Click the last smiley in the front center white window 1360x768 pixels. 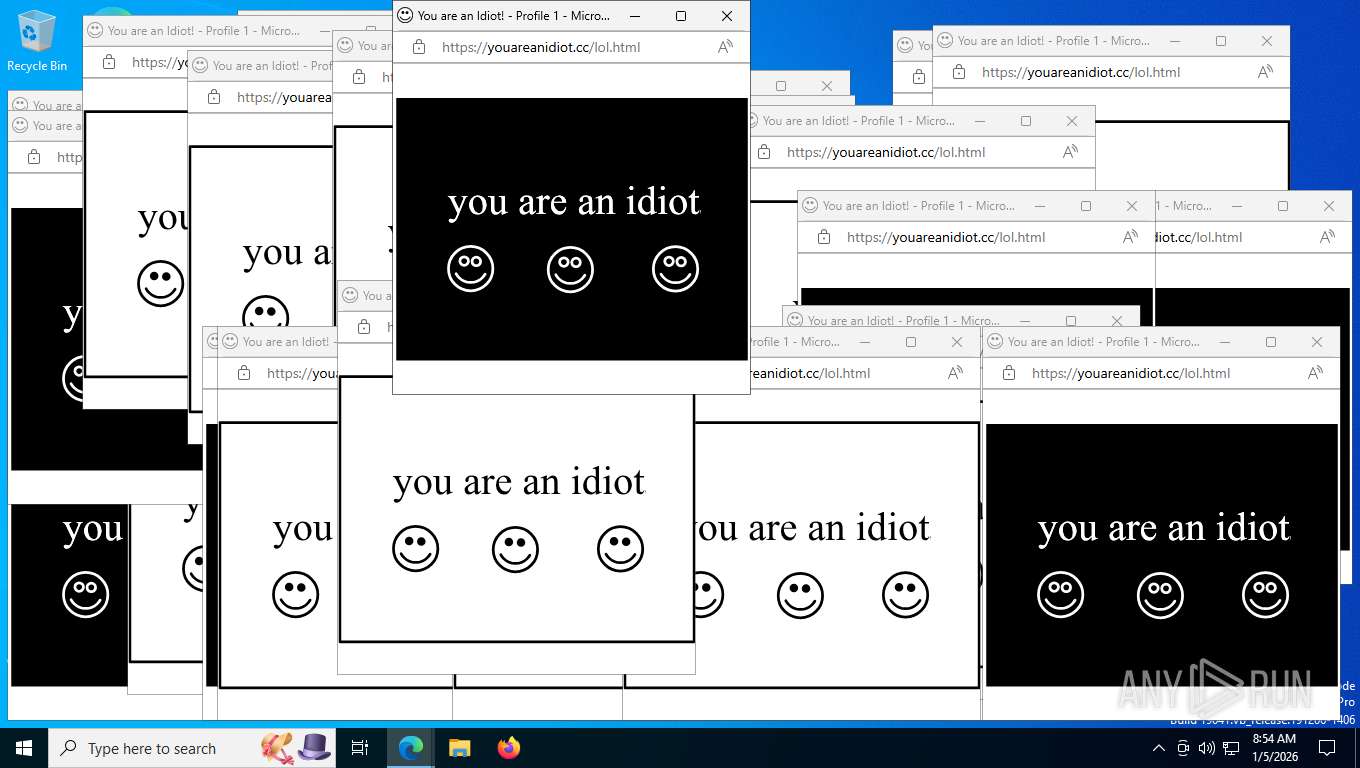pos(621,549)
